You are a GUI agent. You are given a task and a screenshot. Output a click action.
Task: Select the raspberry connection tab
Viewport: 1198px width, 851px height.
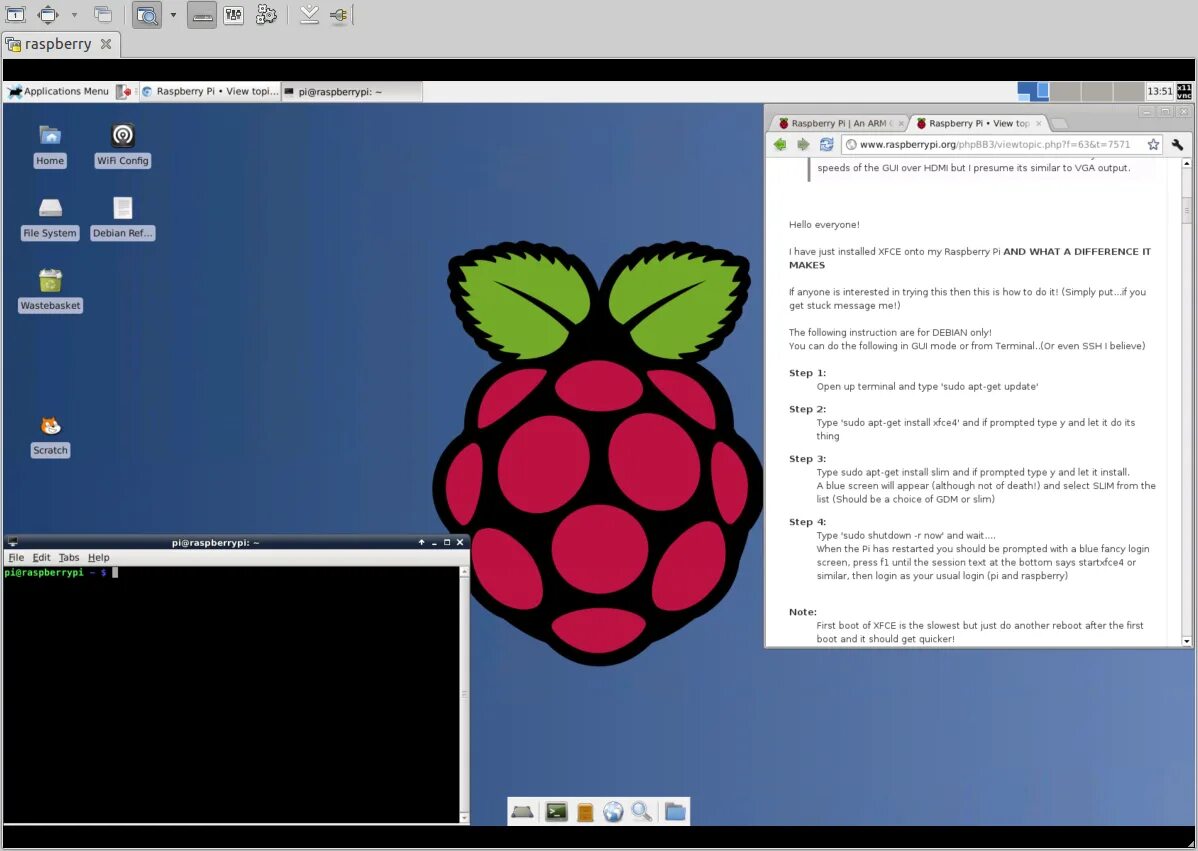(x=58, y=44)
